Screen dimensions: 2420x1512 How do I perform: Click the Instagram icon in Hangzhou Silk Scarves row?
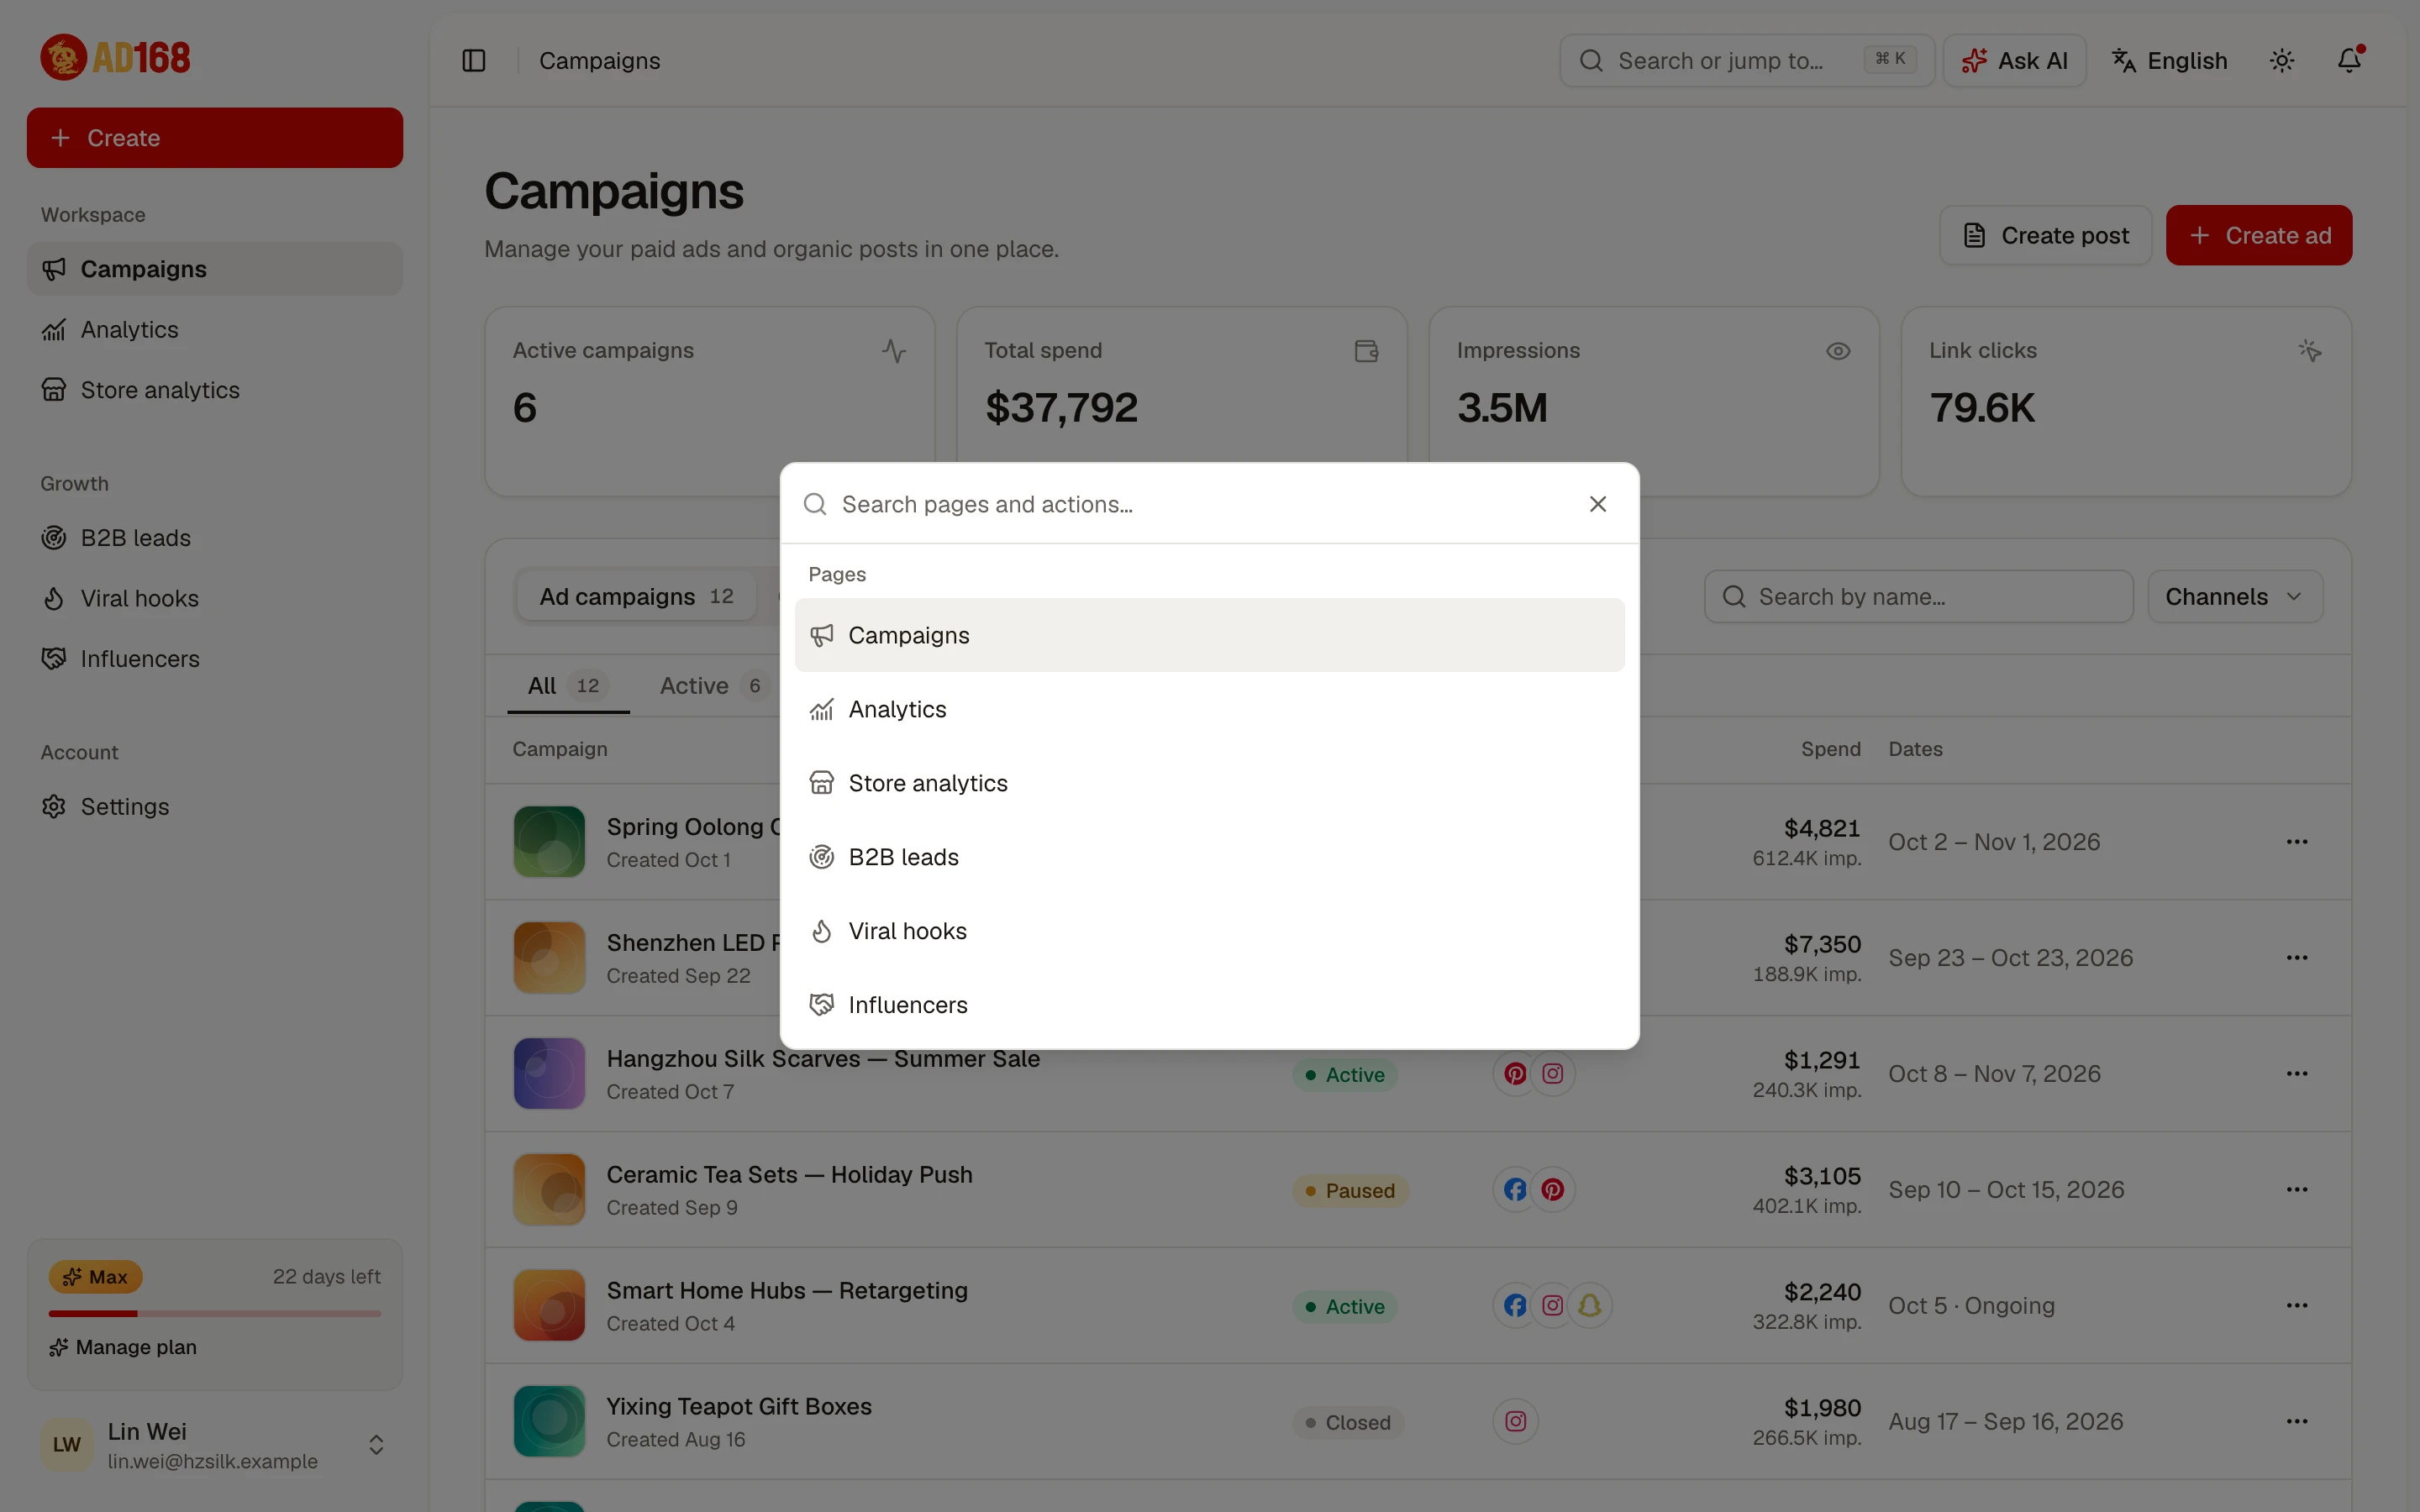point(1552,1074)
